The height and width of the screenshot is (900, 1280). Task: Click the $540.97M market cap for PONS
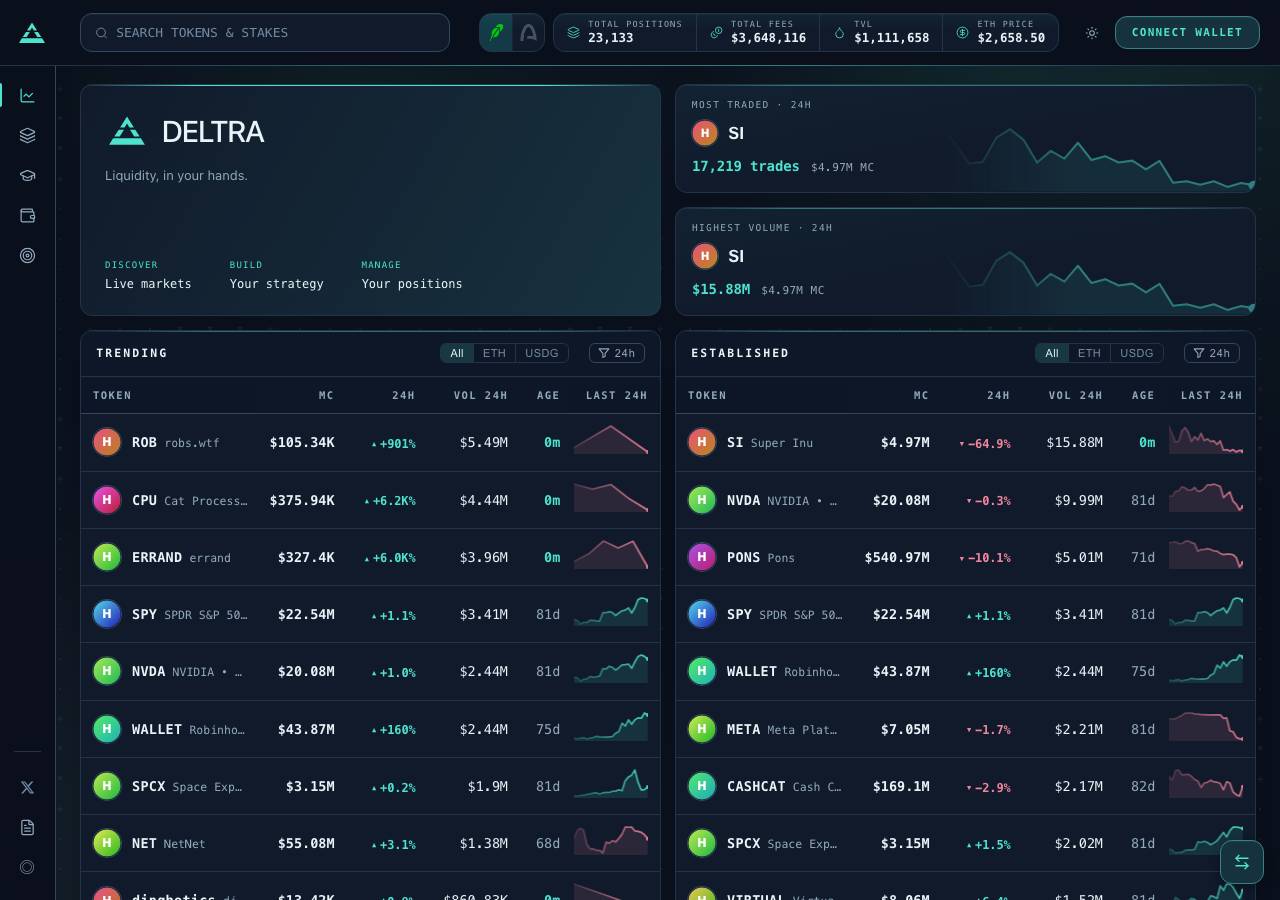point(897,558)
